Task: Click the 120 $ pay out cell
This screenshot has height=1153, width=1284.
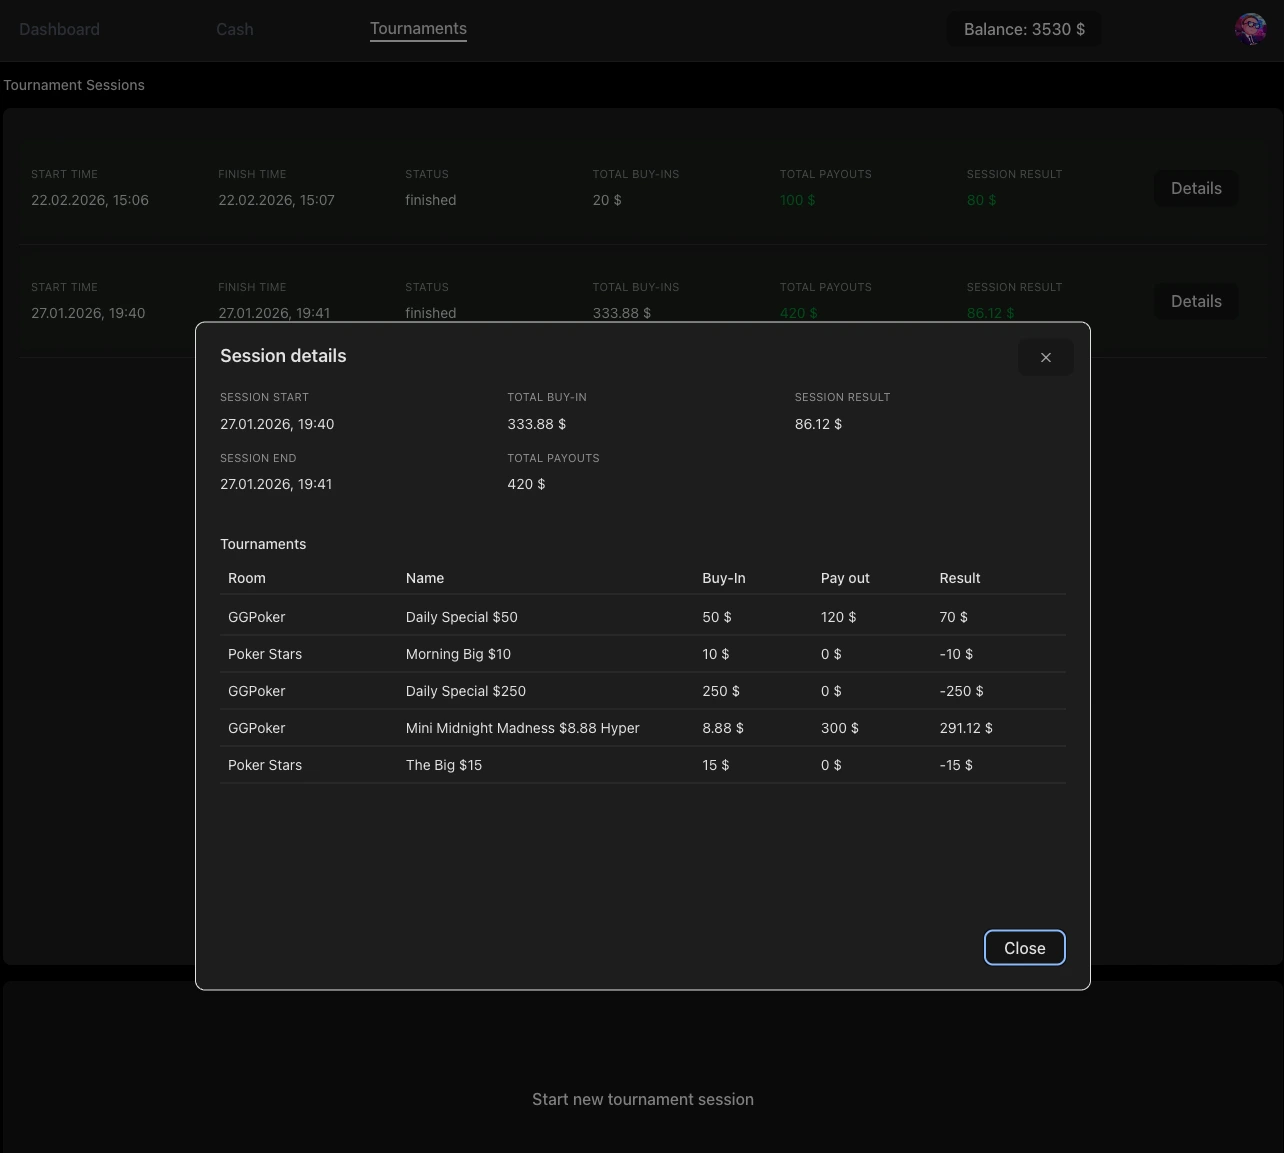Action: [x=839, y=617]
